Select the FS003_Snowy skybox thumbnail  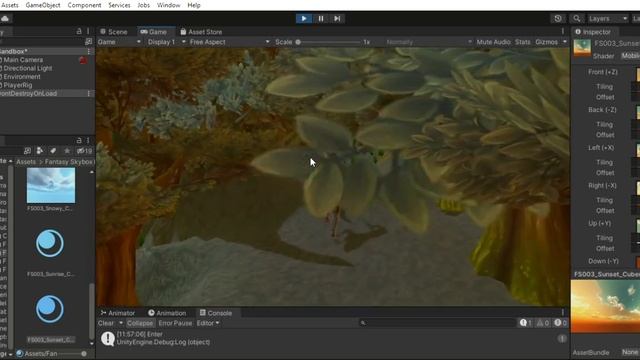pos(51,185)
